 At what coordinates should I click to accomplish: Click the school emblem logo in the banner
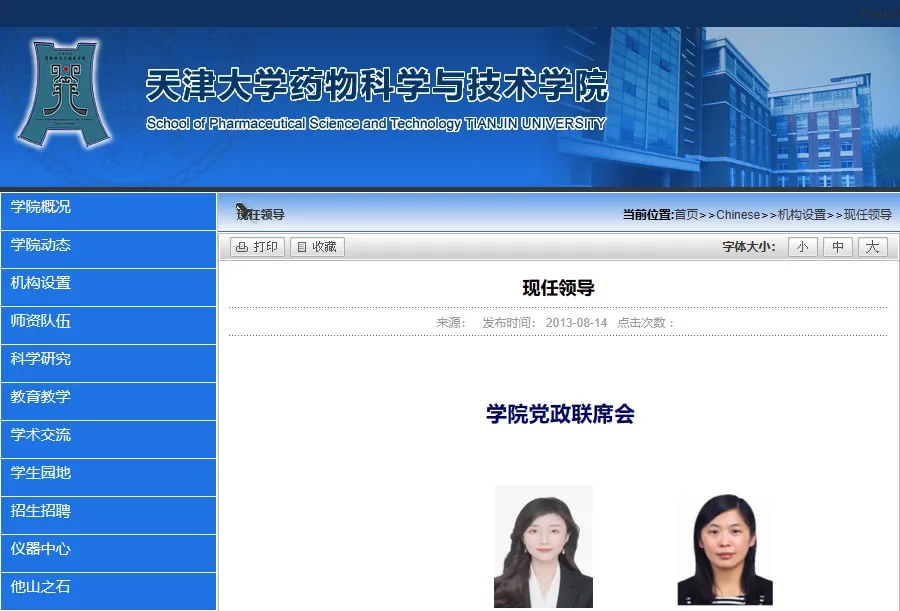point(64,93)
